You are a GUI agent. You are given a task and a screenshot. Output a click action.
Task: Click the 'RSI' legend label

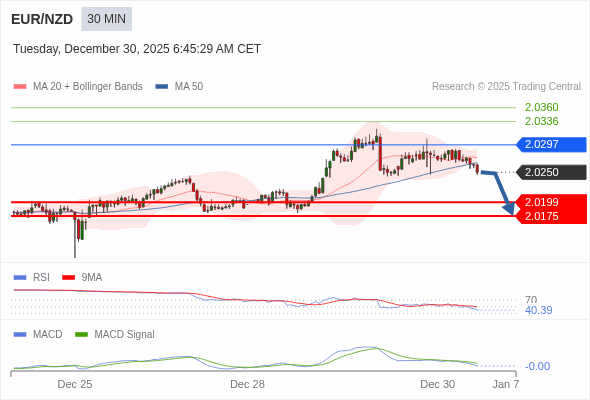(41, 278)
